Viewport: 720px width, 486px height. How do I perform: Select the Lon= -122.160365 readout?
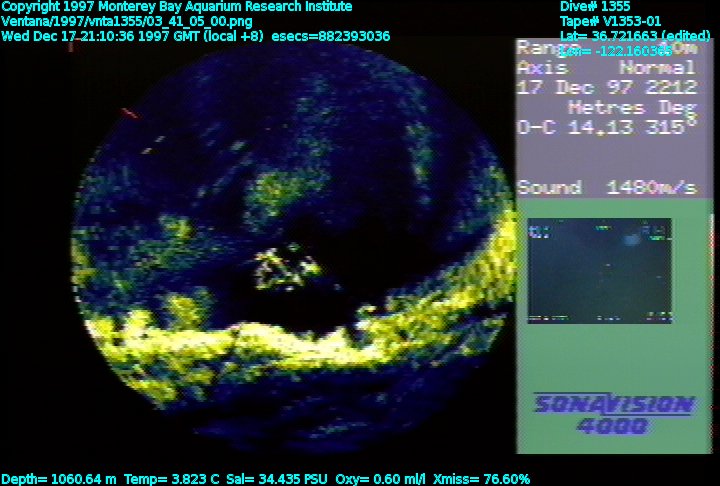pos(616,51)
